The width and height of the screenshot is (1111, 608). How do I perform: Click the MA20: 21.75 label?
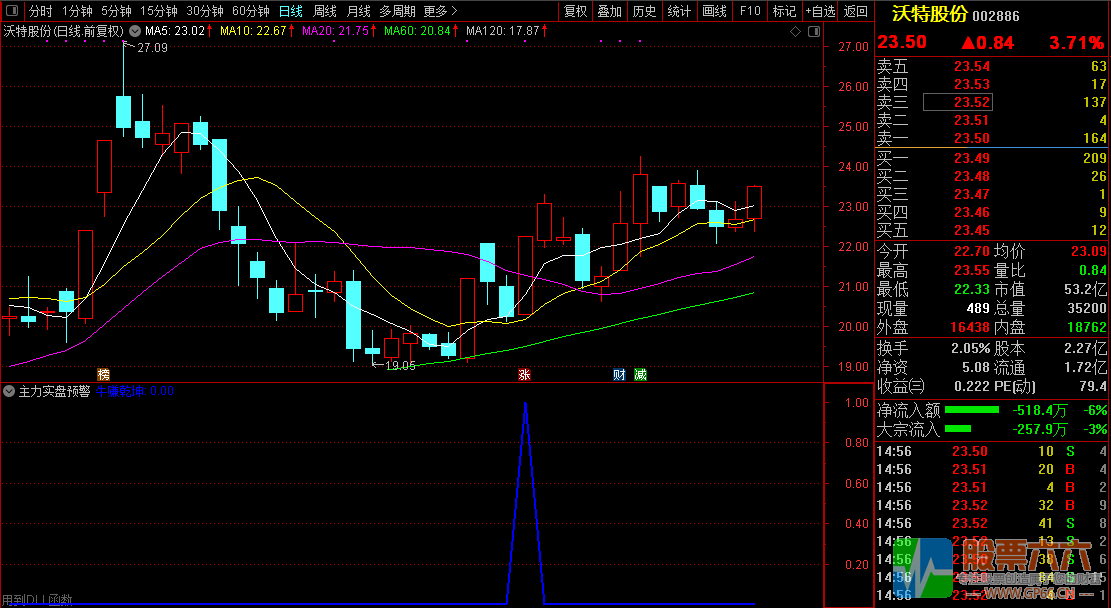(x=335, y=31)
